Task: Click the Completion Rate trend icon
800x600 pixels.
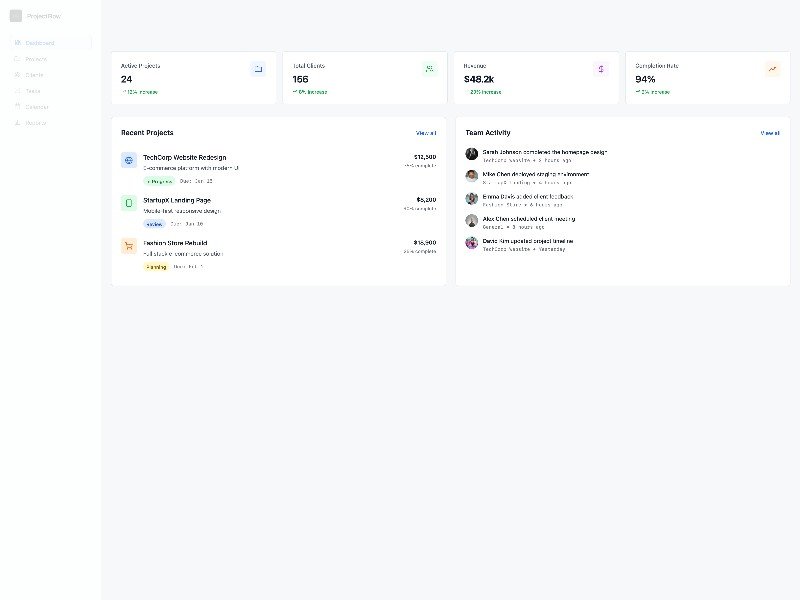Action: coord(772,69)
